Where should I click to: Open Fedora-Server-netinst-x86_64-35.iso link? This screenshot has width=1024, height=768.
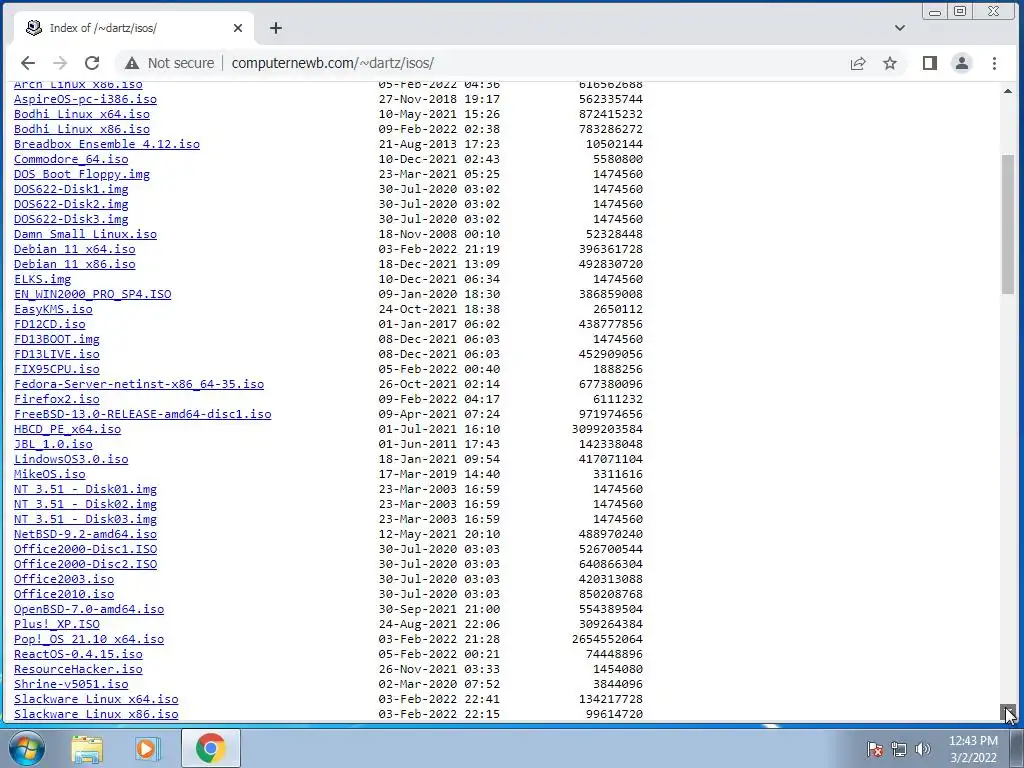coord(139,385)
